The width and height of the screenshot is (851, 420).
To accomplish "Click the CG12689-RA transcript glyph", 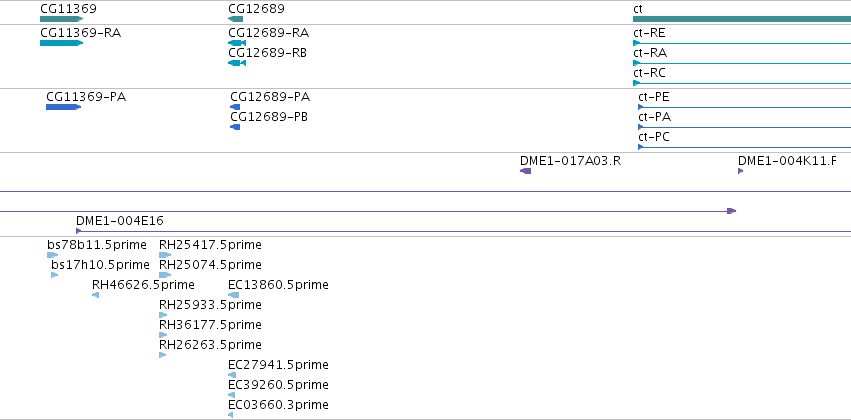I will tap(237, 43).
